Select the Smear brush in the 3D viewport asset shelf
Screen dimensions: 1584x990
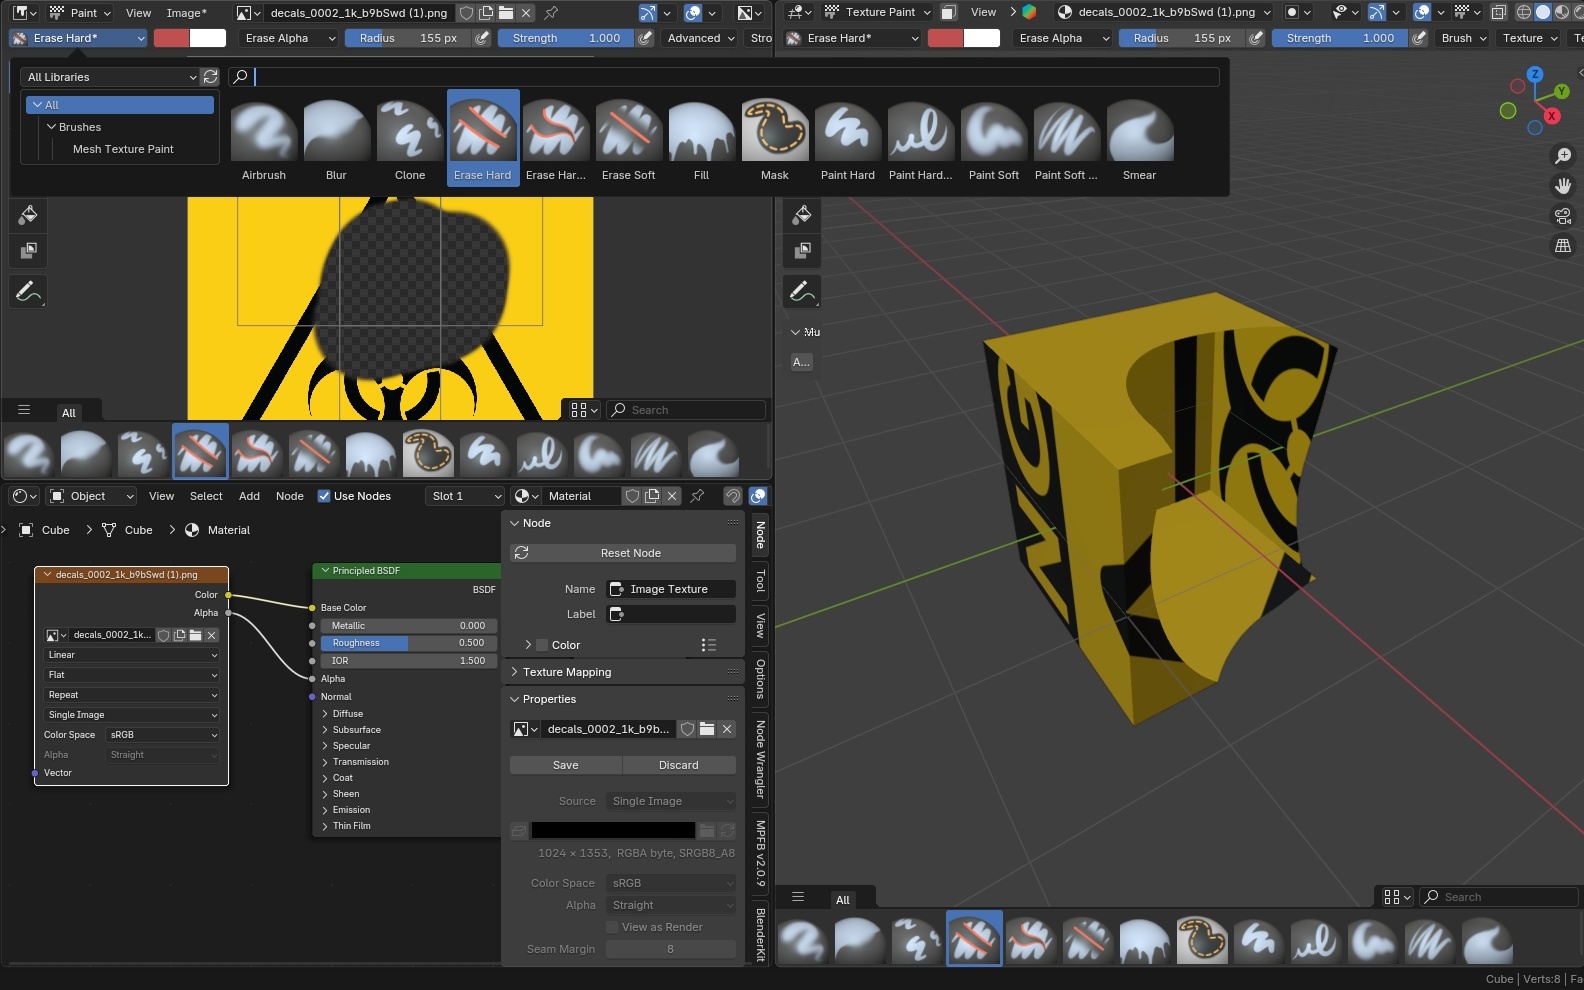1487,939
